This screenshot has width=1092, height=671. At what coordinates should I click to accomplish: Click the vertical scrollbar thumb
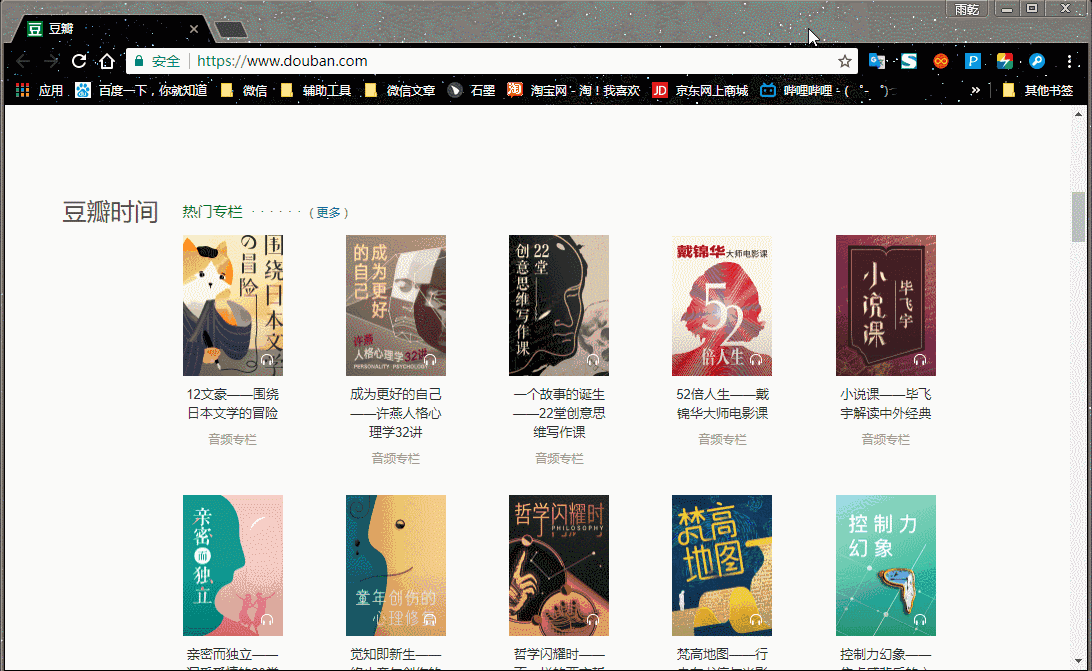coord(1078,217)
